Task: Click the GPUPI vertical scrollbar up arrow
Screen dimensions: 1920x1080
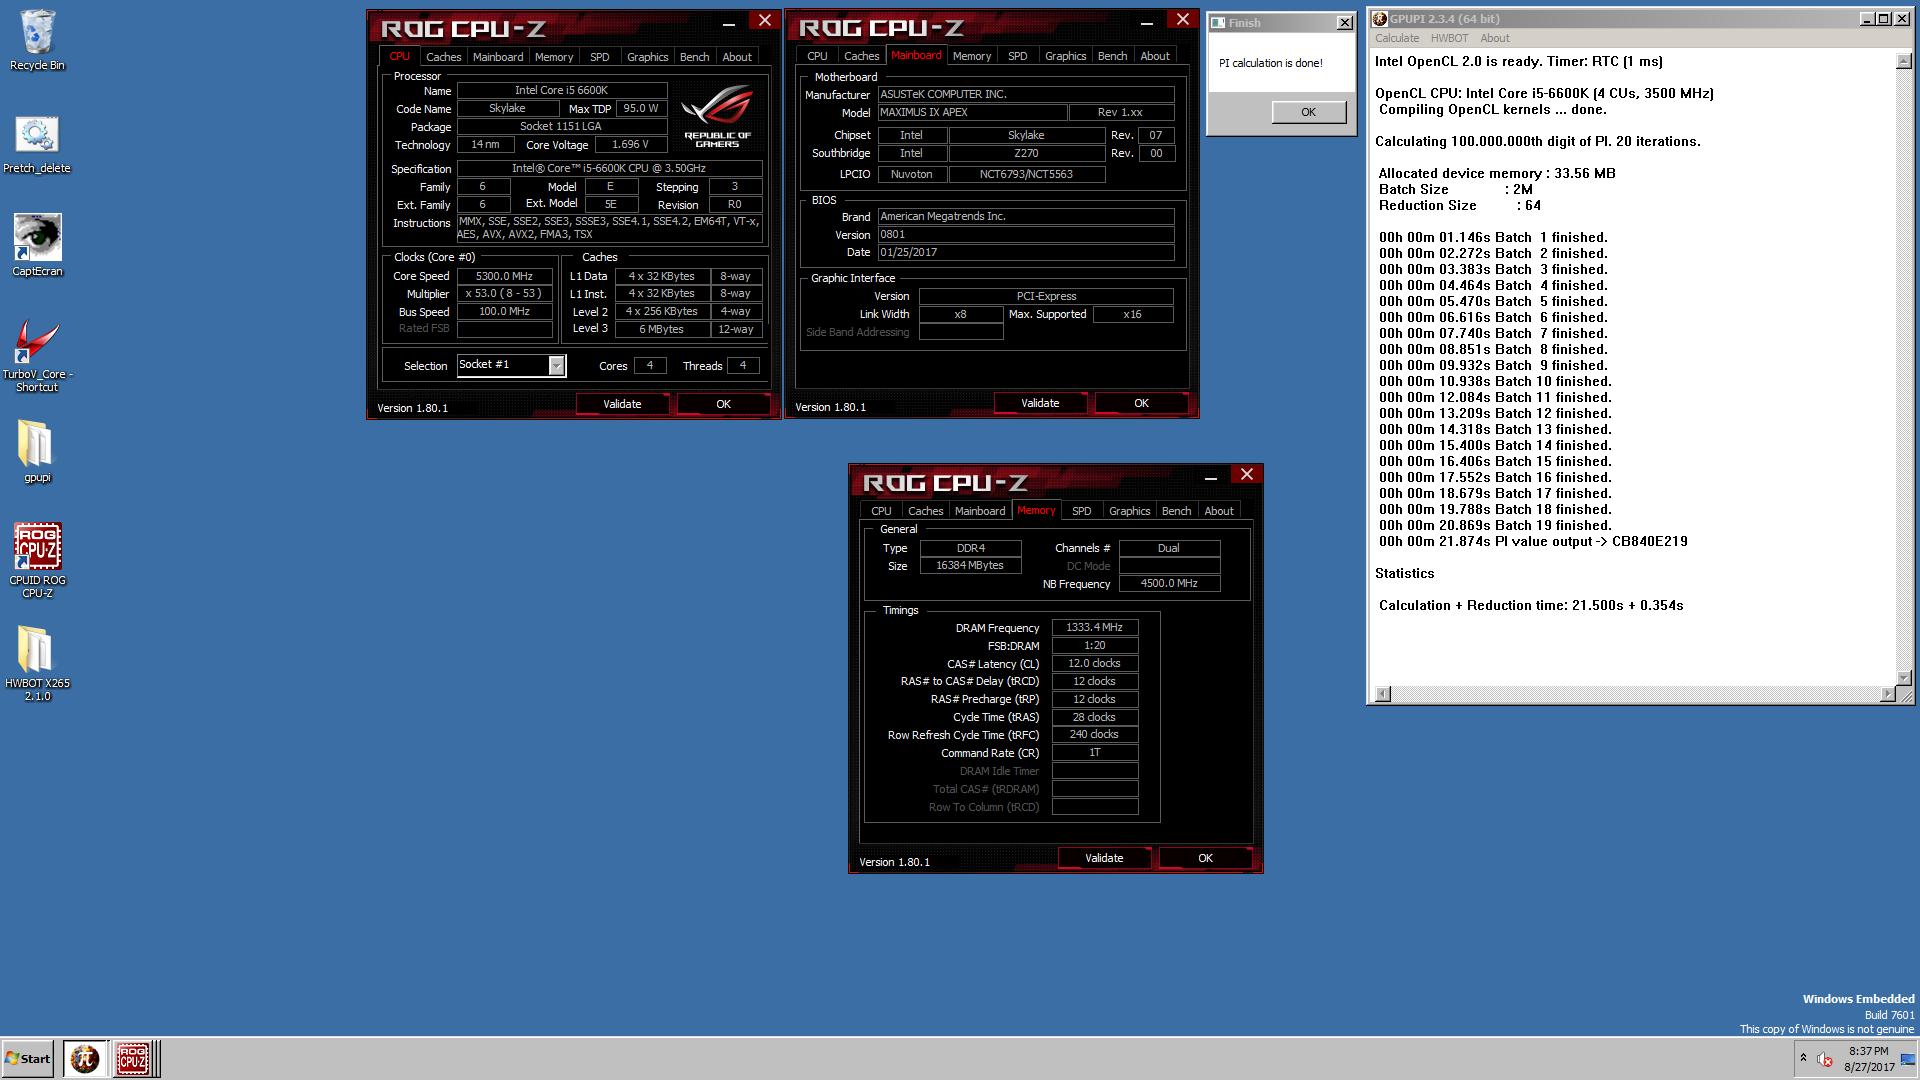Action: coord(1903,61)
